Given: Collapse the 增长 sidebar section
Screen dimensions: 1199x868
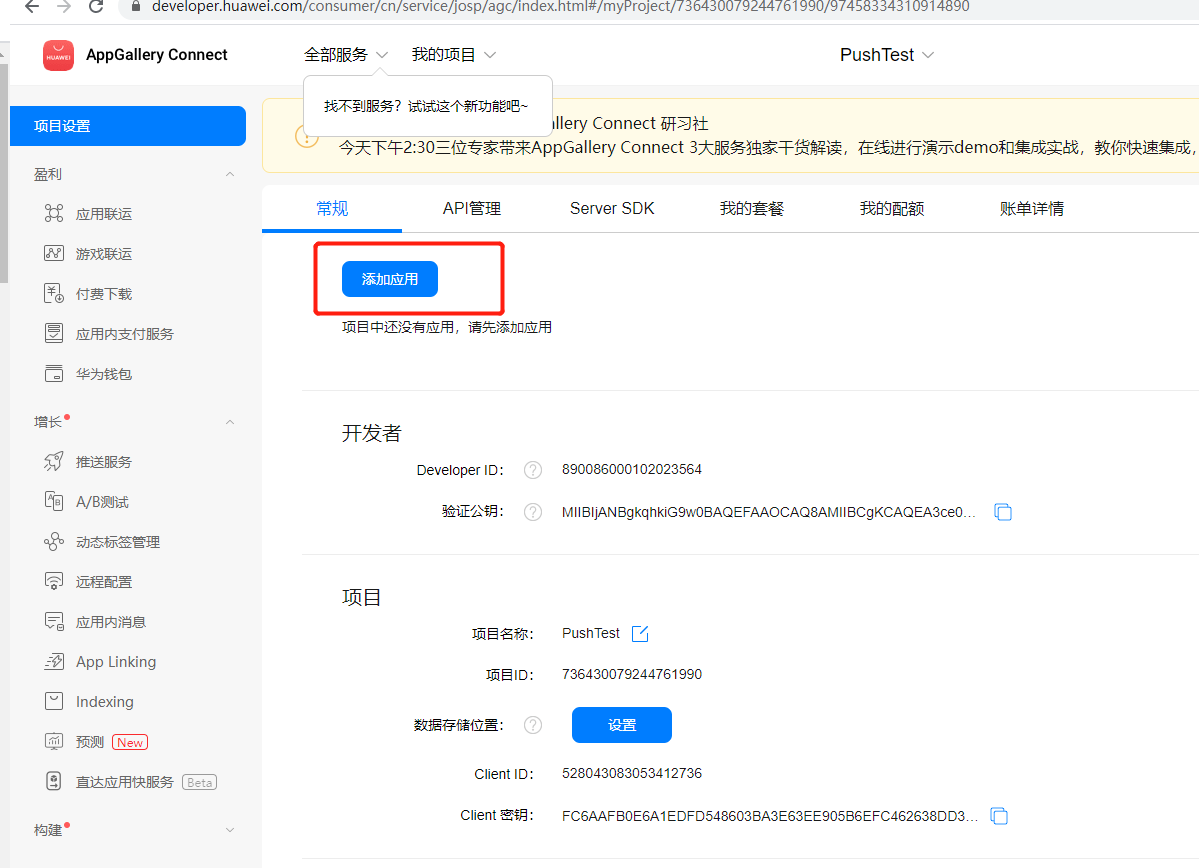Looking at the screenshot, I should tap(230, 422).
